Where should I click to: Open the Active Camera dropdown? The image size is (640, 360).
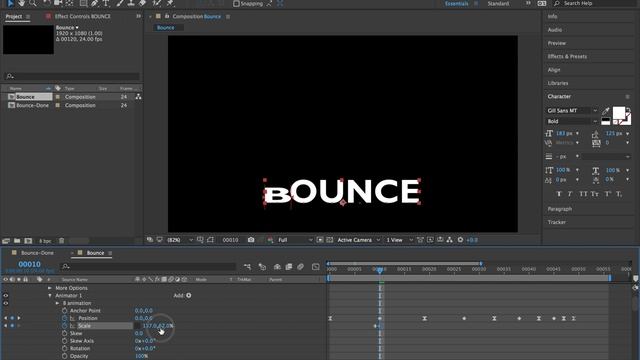coord(359,240)
